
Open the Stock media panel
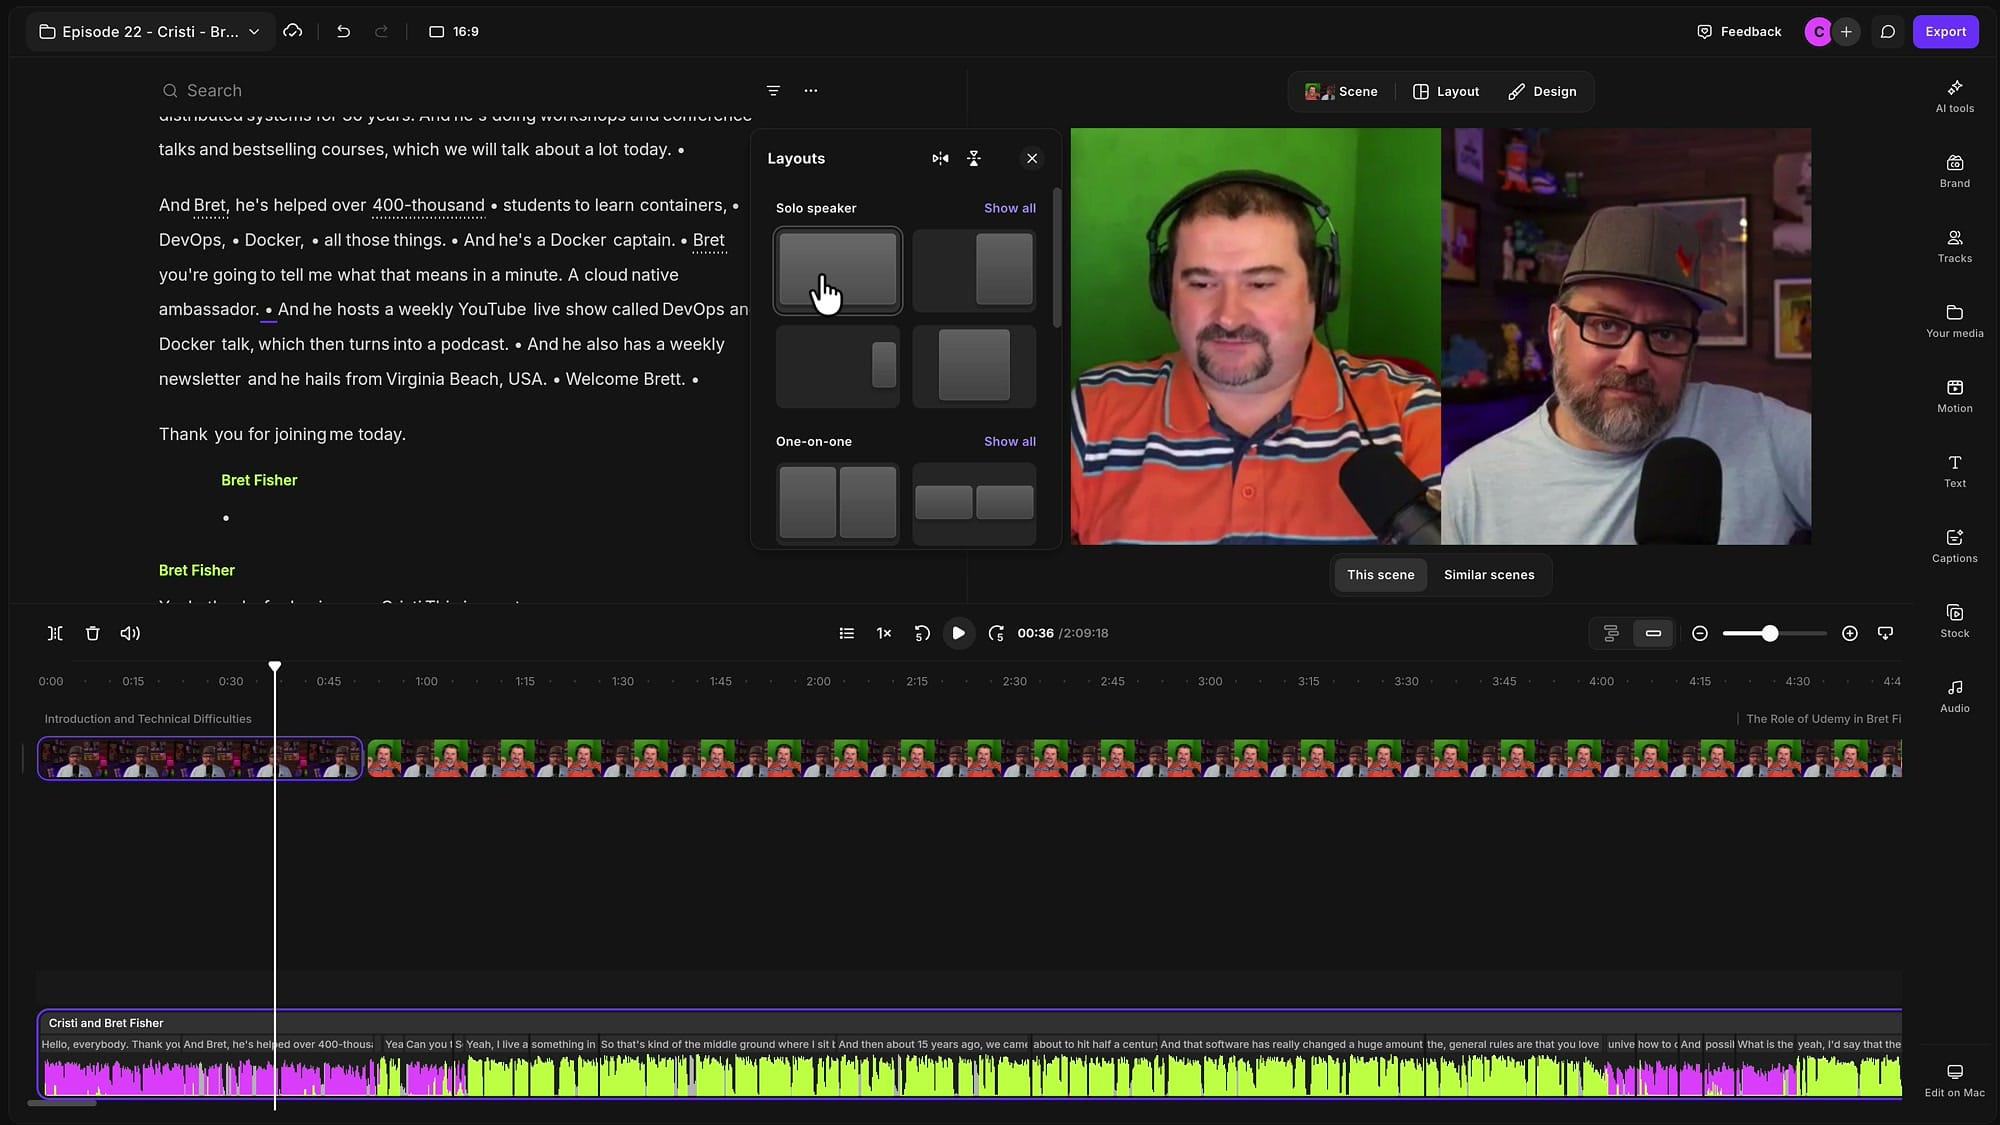coord(1954,621)
